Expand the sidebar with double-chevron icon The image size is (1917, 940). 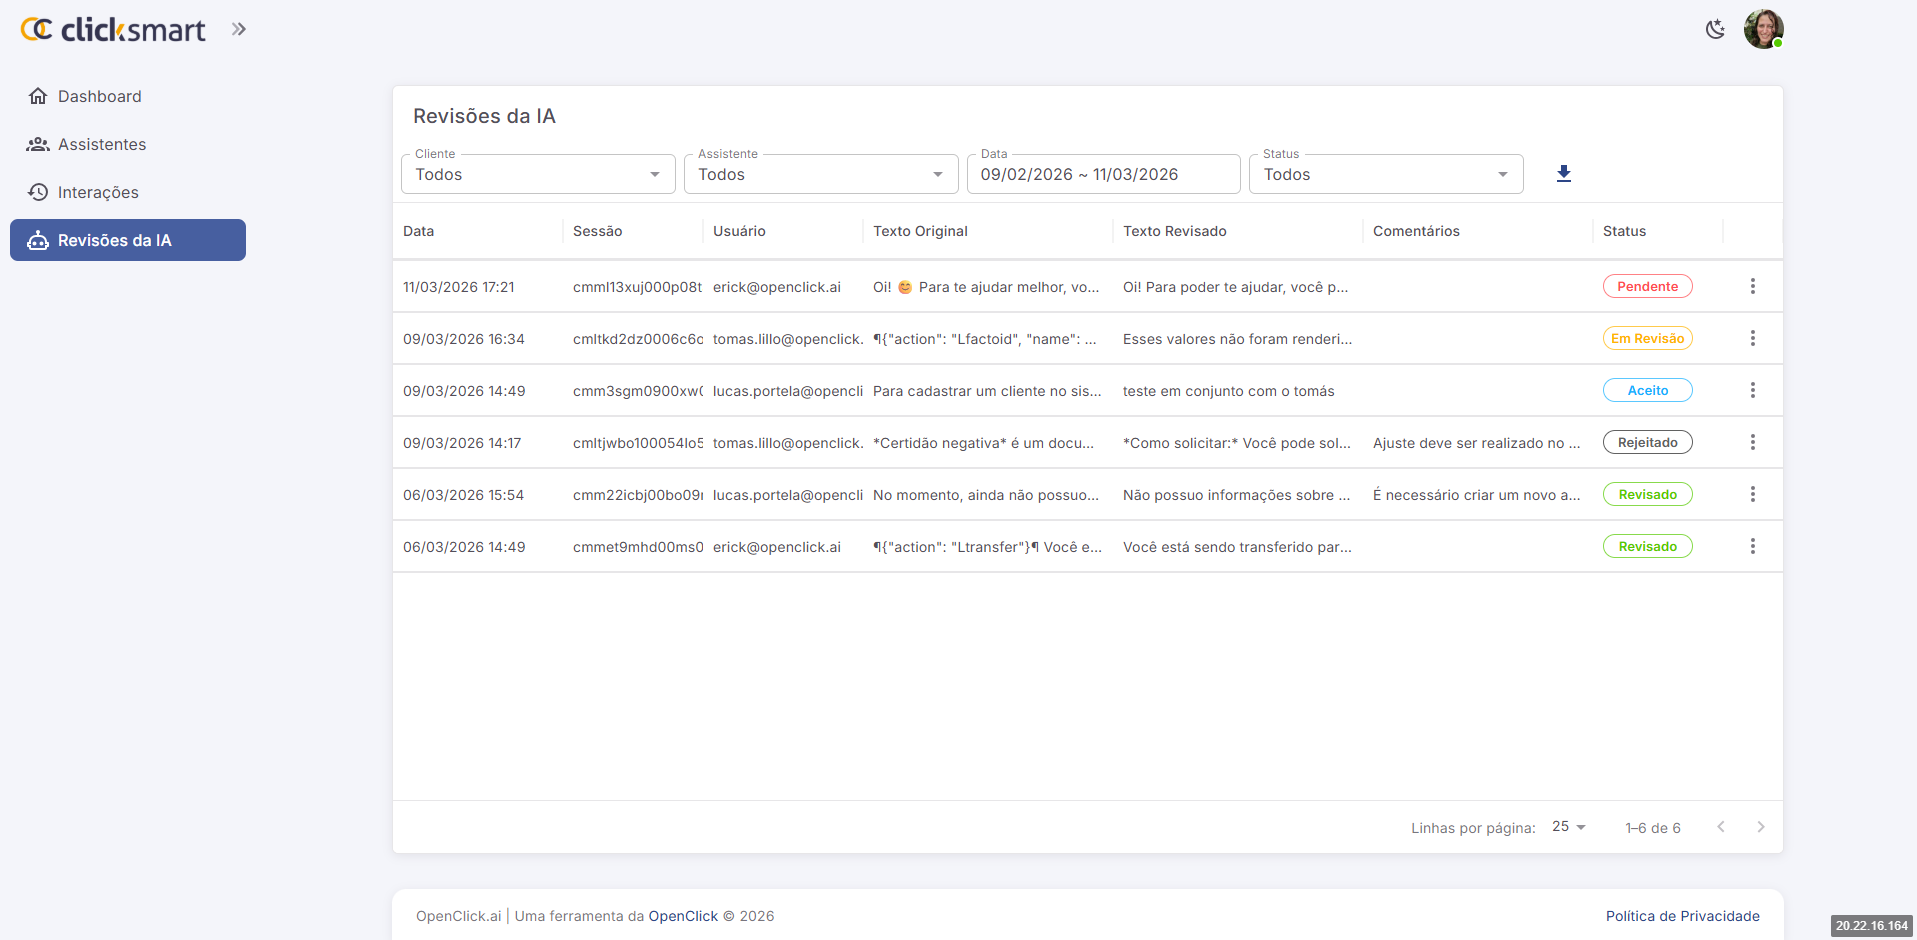coord(238,29)
